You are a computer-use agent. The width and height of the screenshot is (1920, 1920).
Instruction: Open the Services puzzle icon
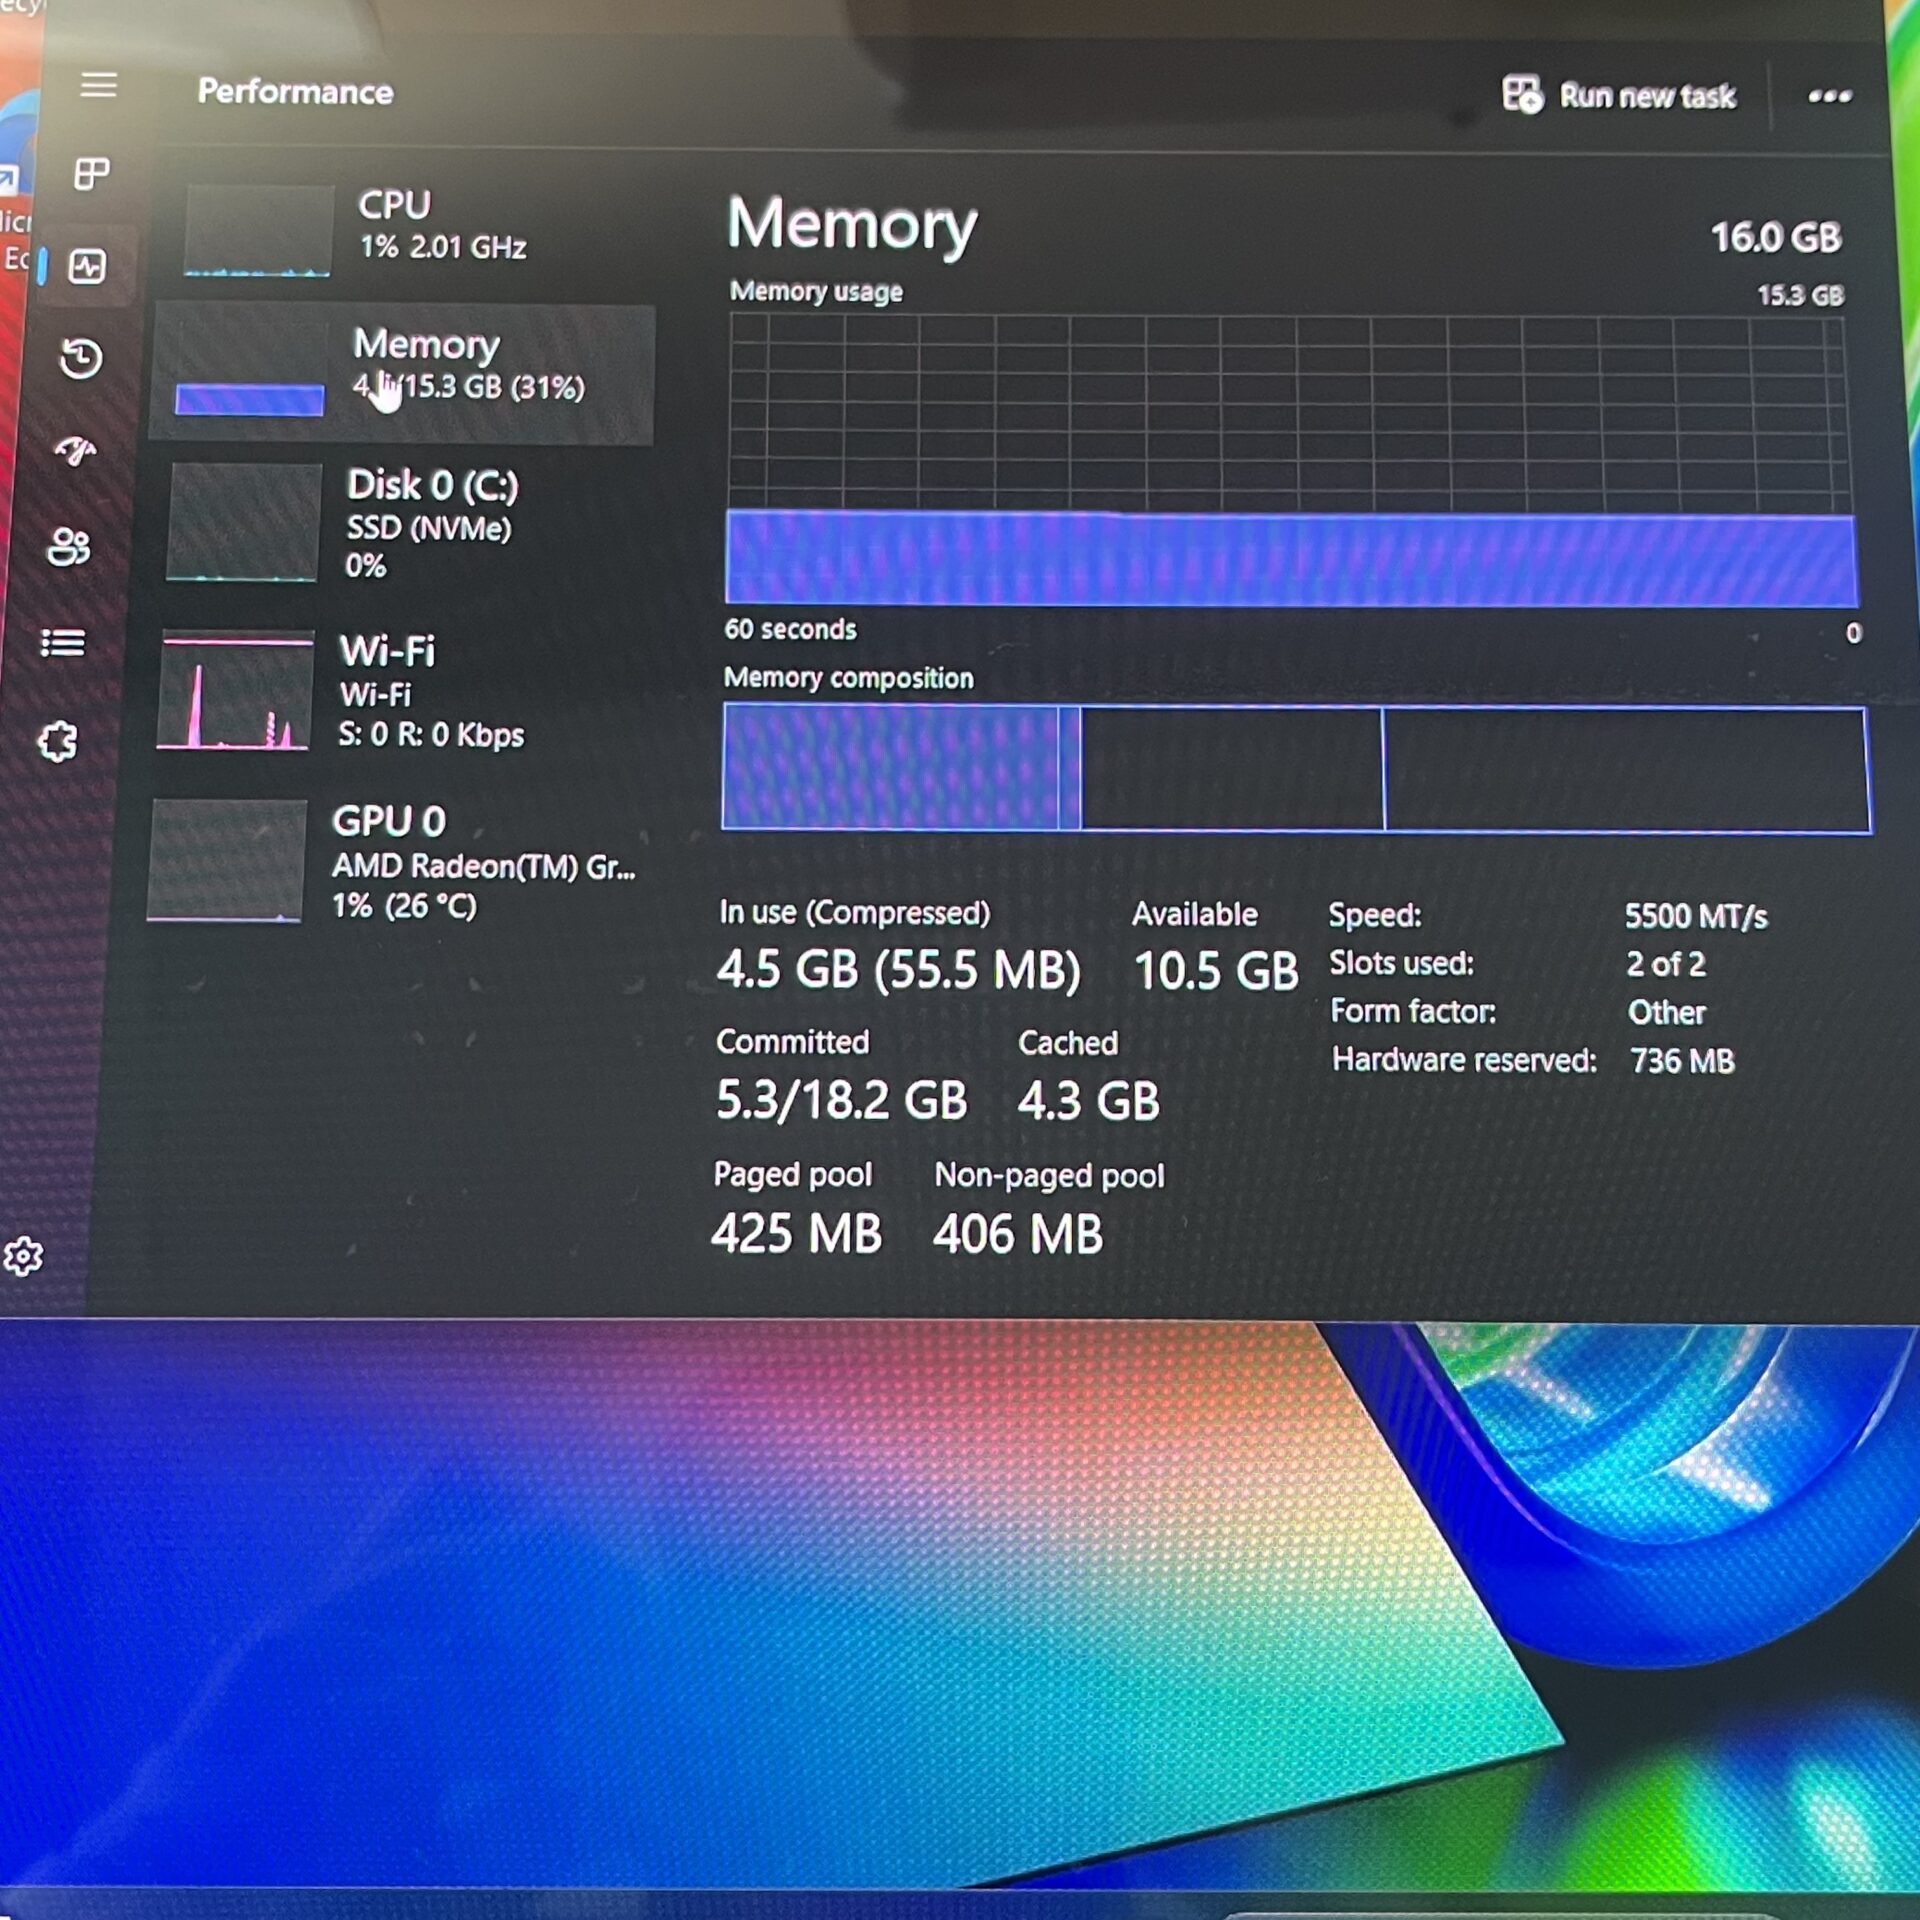click(x=57, y=741)
